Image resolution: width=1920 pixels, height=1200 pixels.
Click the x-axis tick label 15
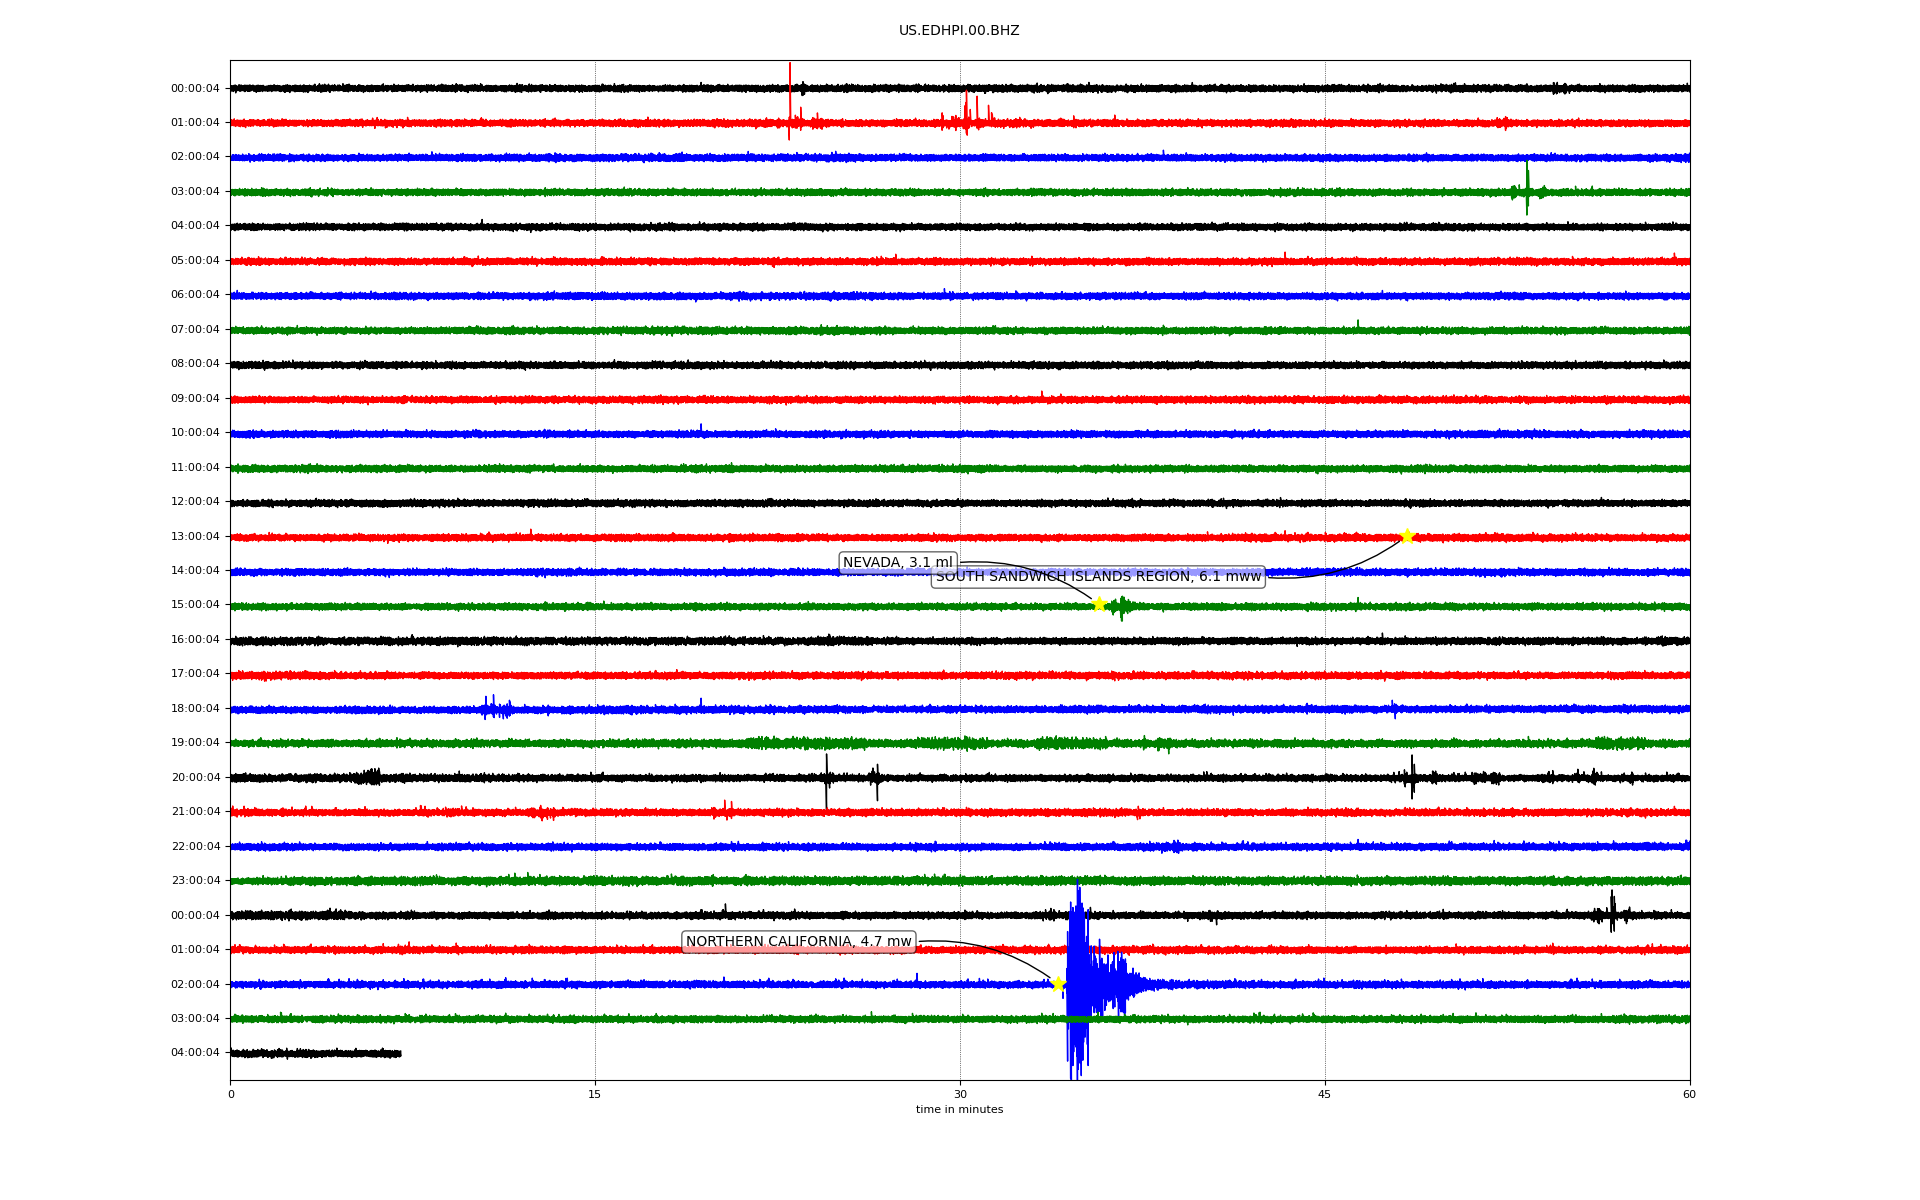595,1094
